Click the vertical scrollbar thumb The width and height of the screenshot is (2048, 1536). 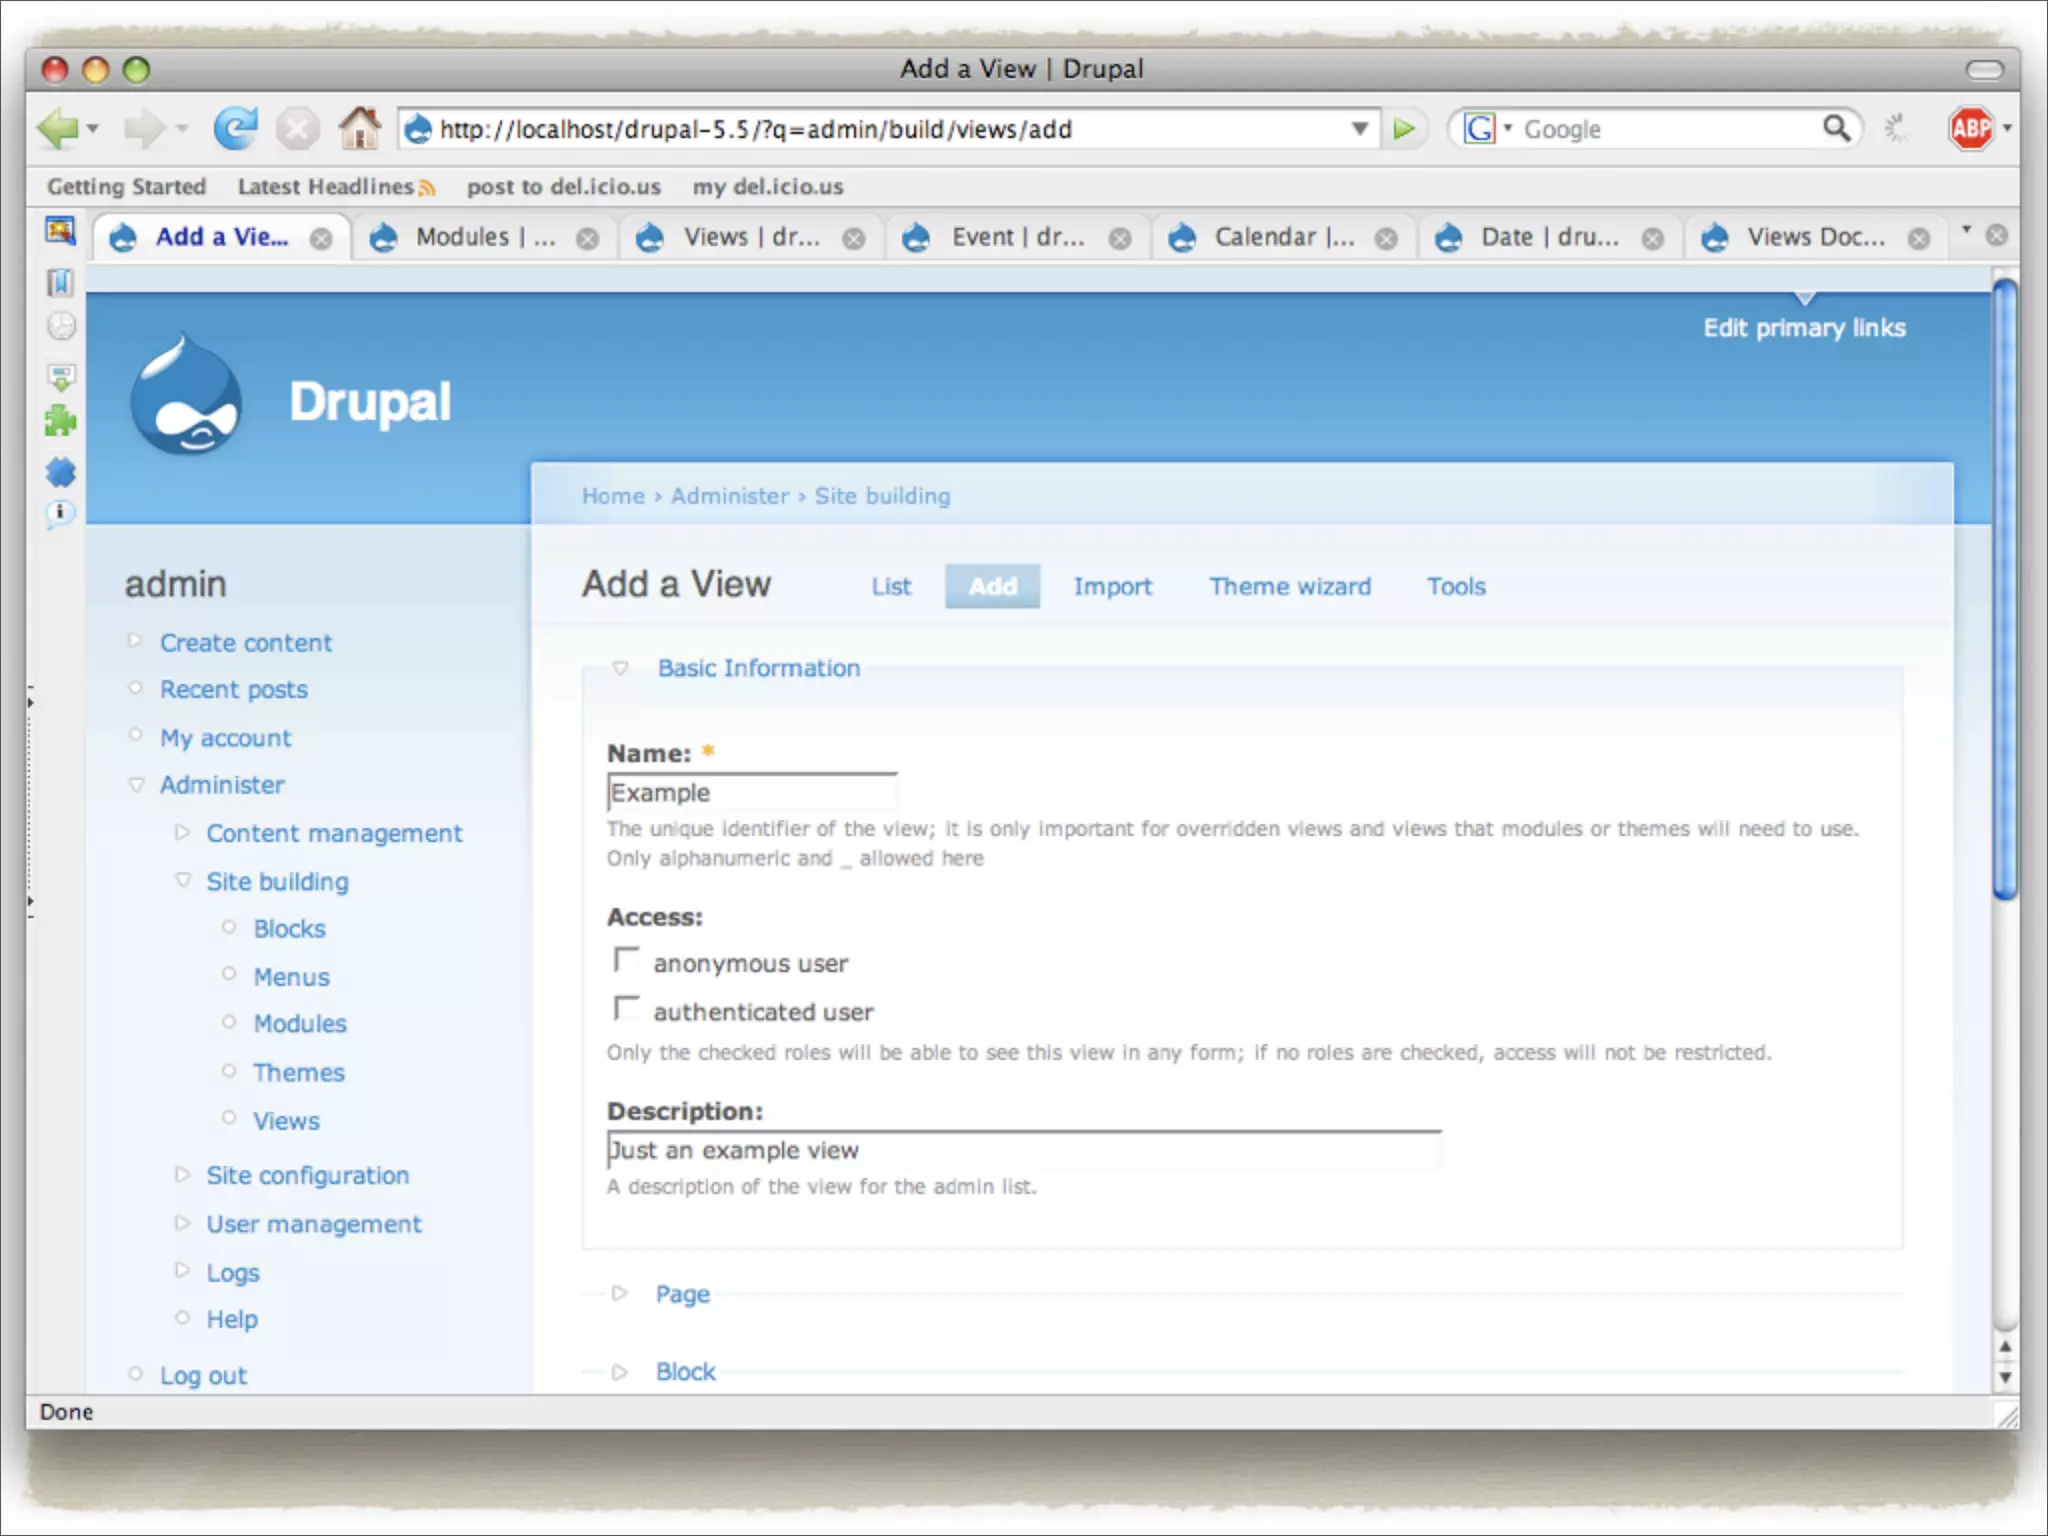[2004, 590]
